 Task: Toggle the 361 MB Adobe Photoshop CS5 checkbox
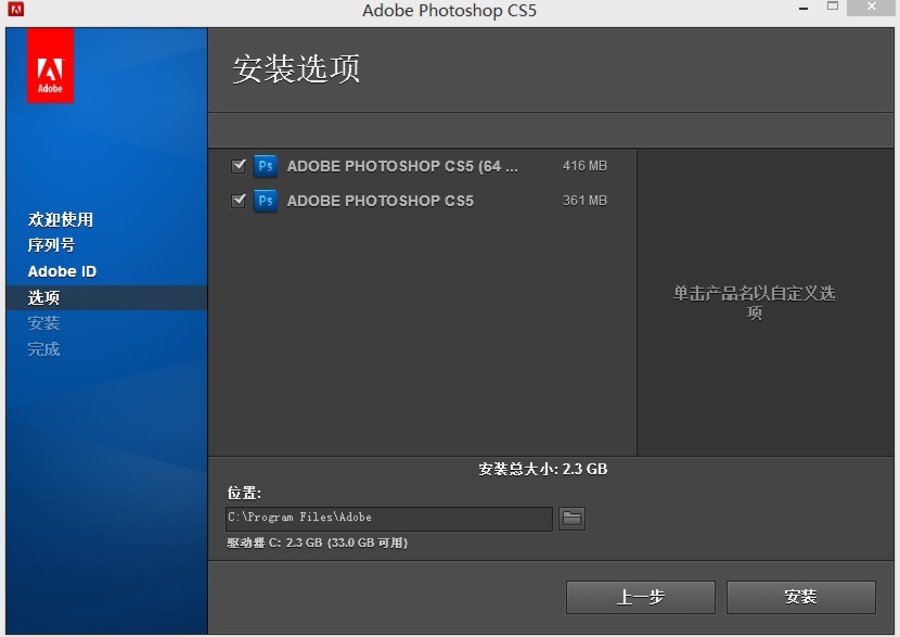click(x=238, y=200)
